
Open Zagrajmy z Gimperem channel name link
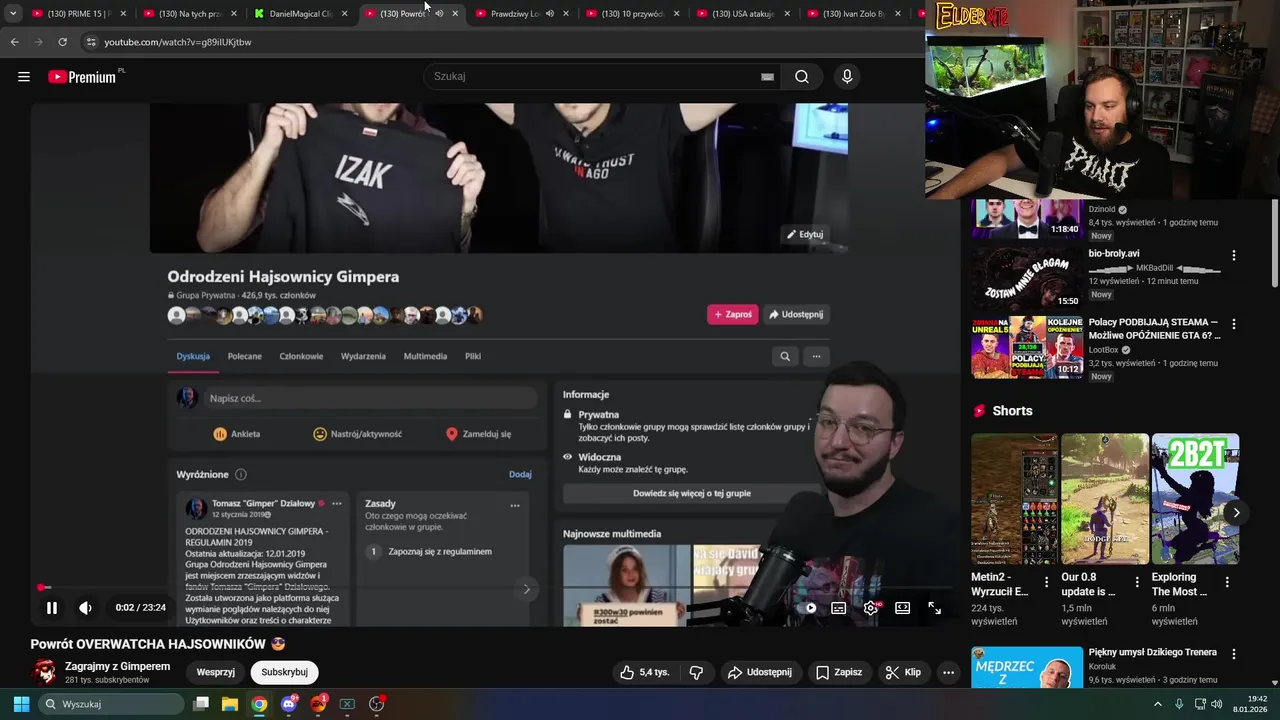pyautogui.click(x=117, y=666)
